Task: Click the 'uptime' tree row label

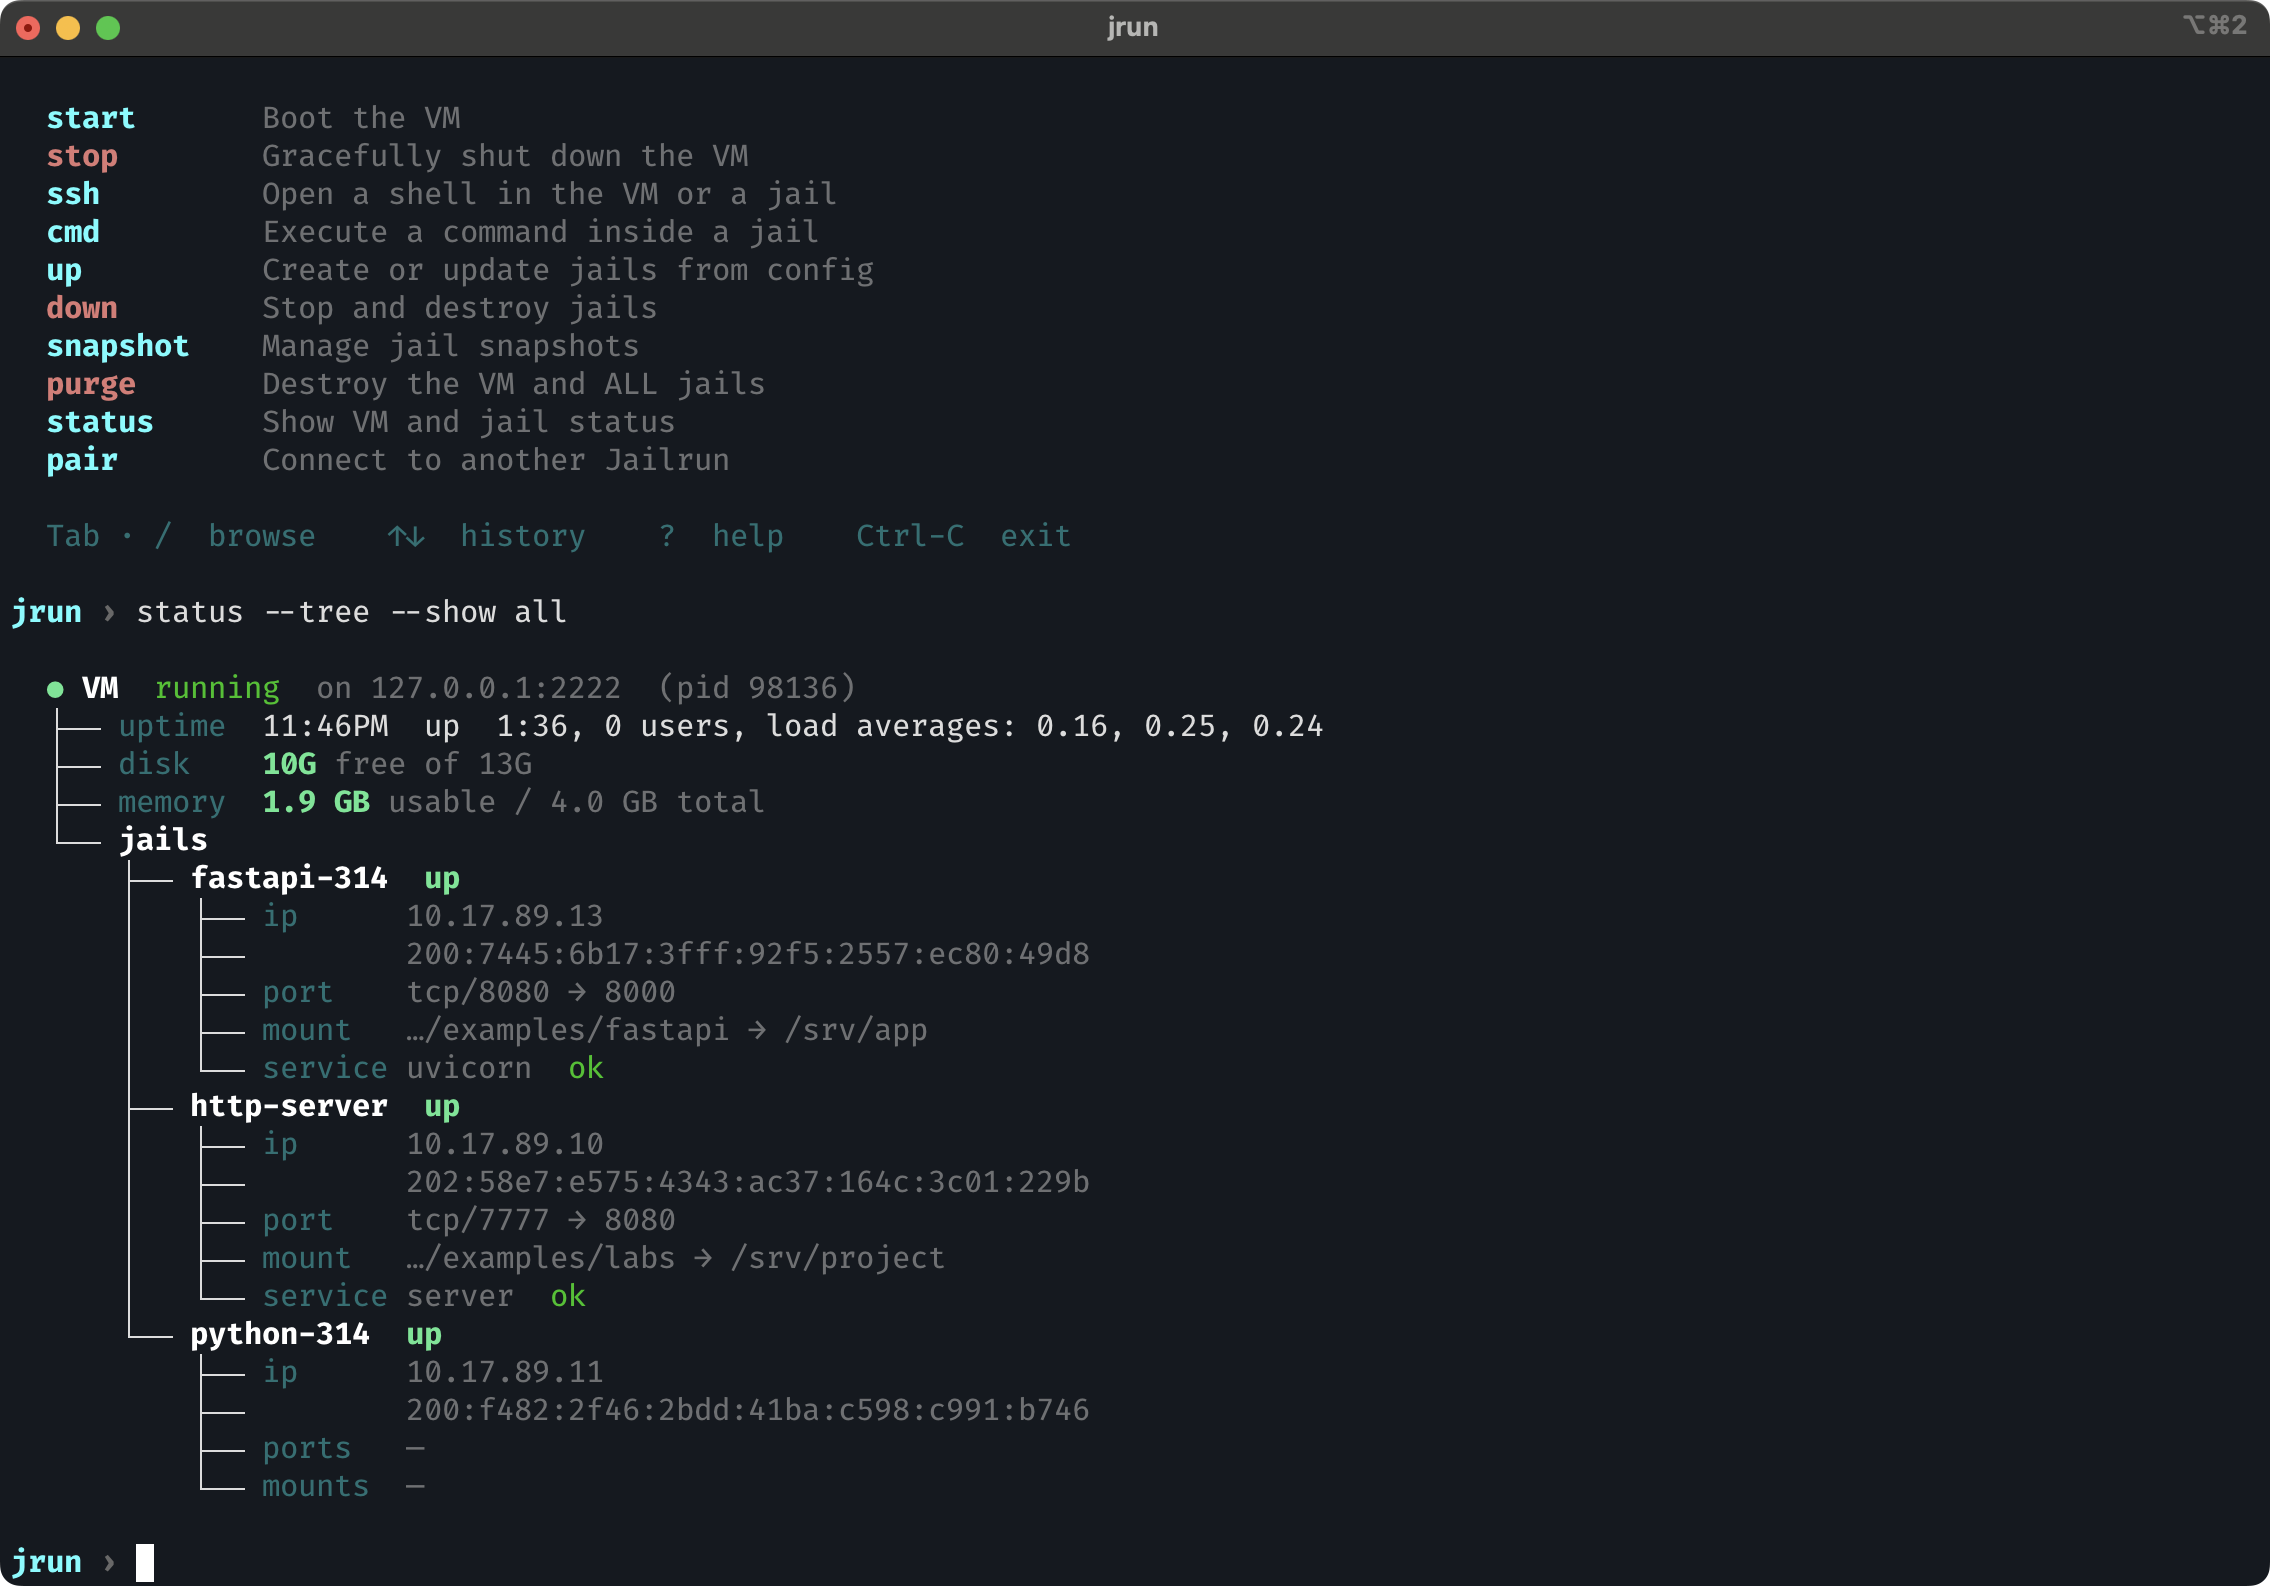Action: pyautogui.click(x=172, y=727)
